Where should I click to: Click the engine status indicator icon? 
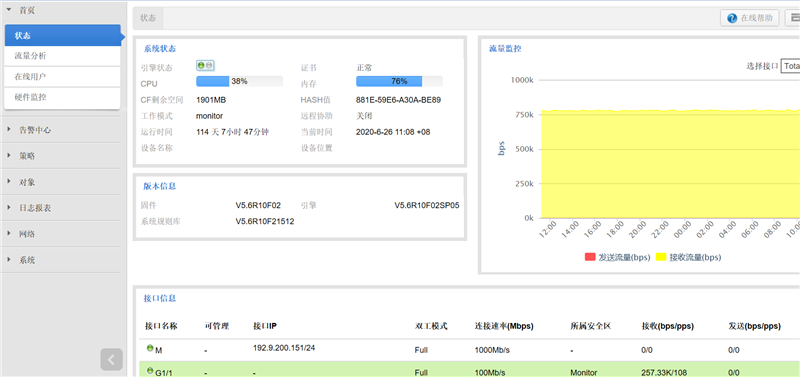pyautogui.click(x=205, y=65)
